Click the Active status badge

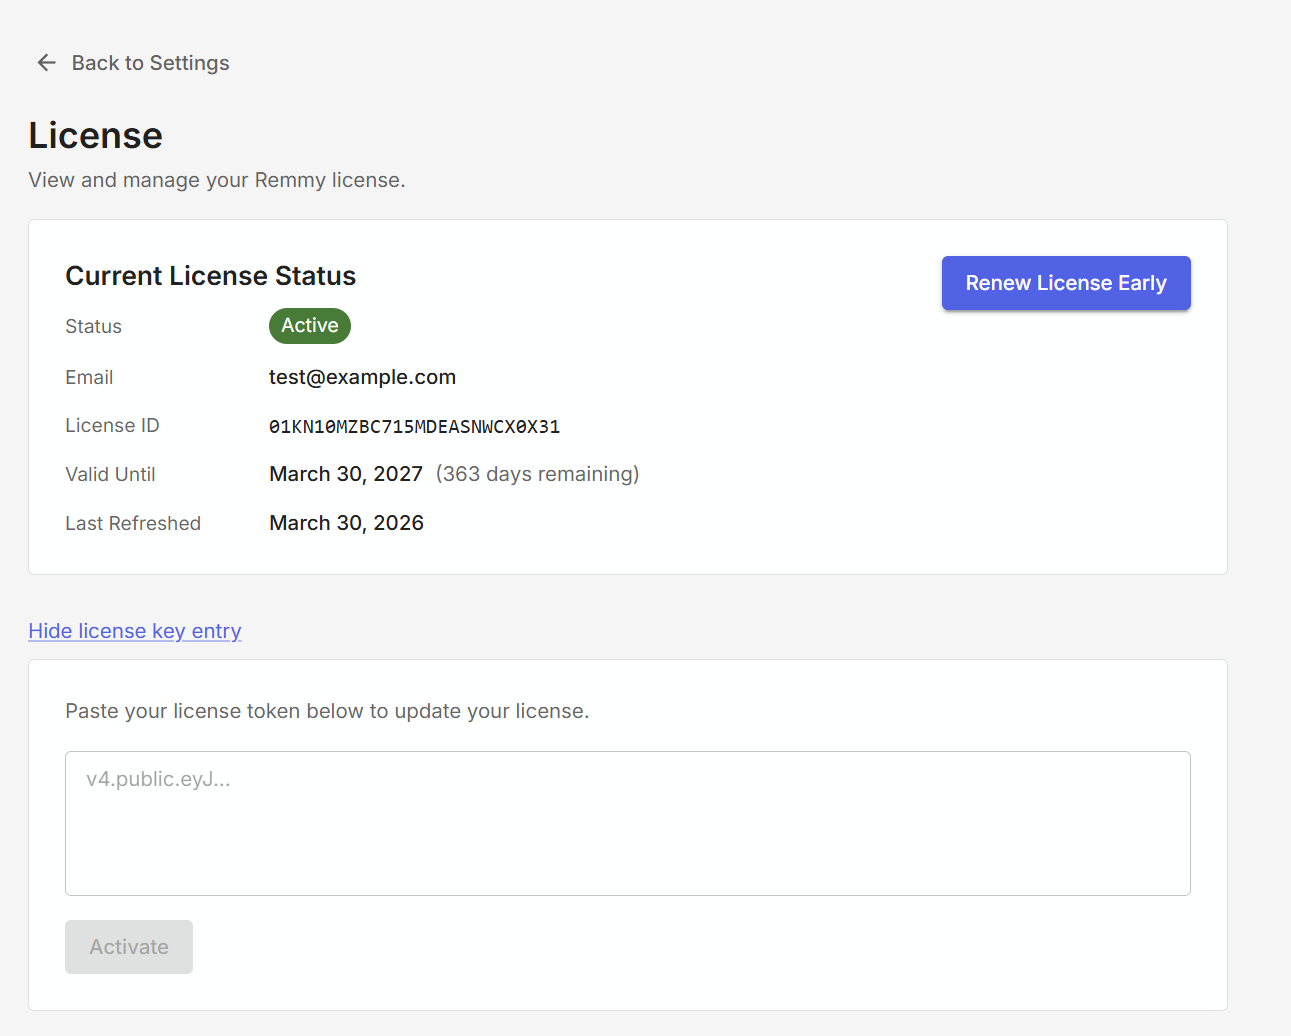(x=309, y=325)
